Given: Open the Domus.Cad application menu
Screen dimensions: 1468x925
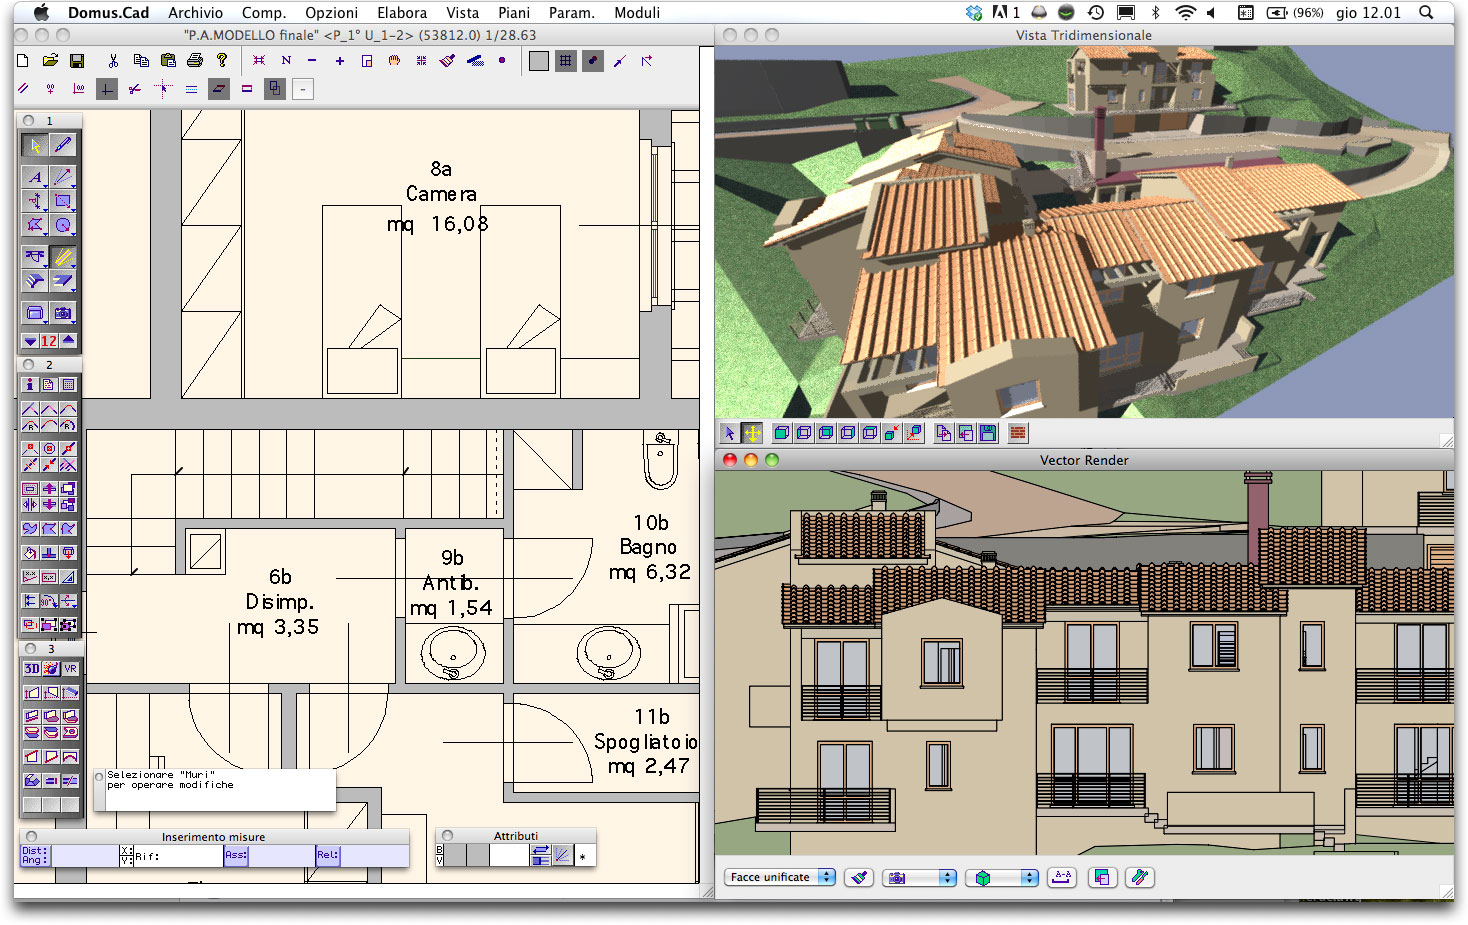Looking at the screenshot, I should coord(108,13).
